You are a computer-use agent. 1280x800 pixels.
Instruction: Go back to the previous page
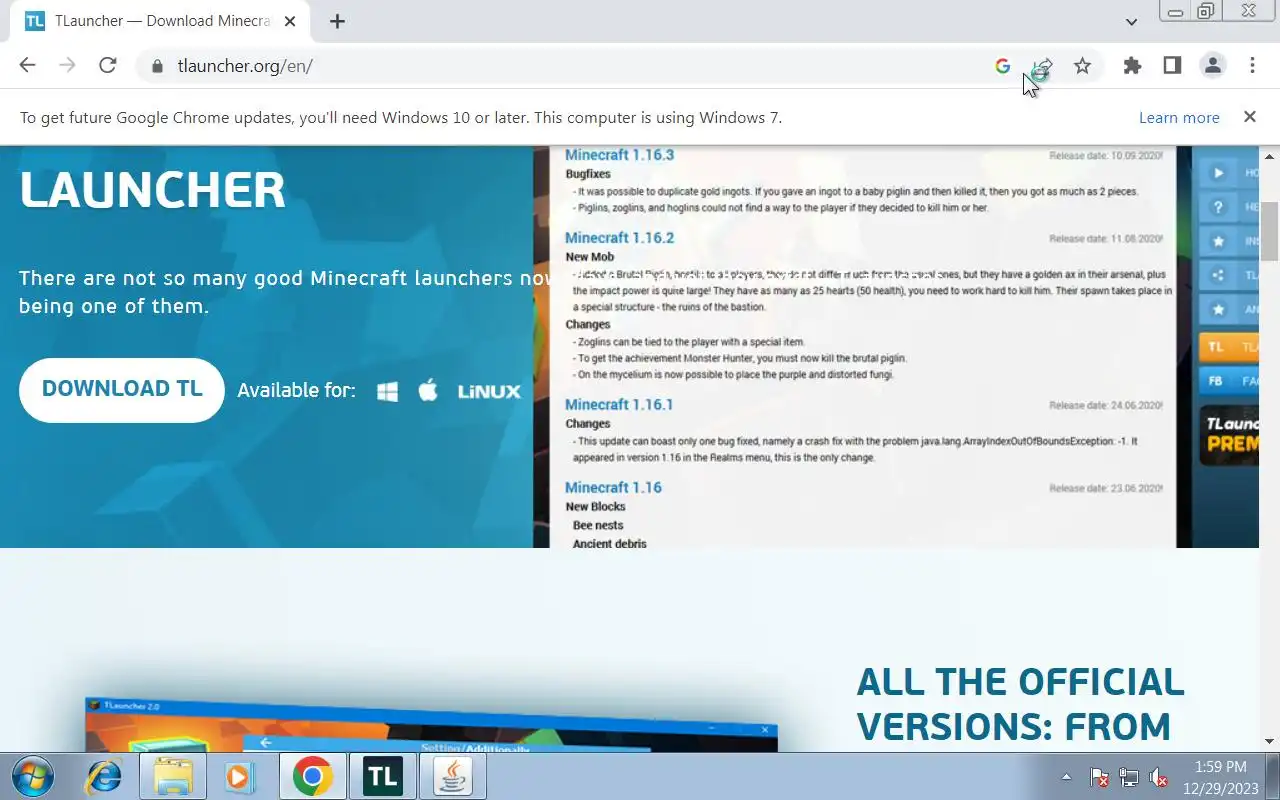click(x=28, y=66)
